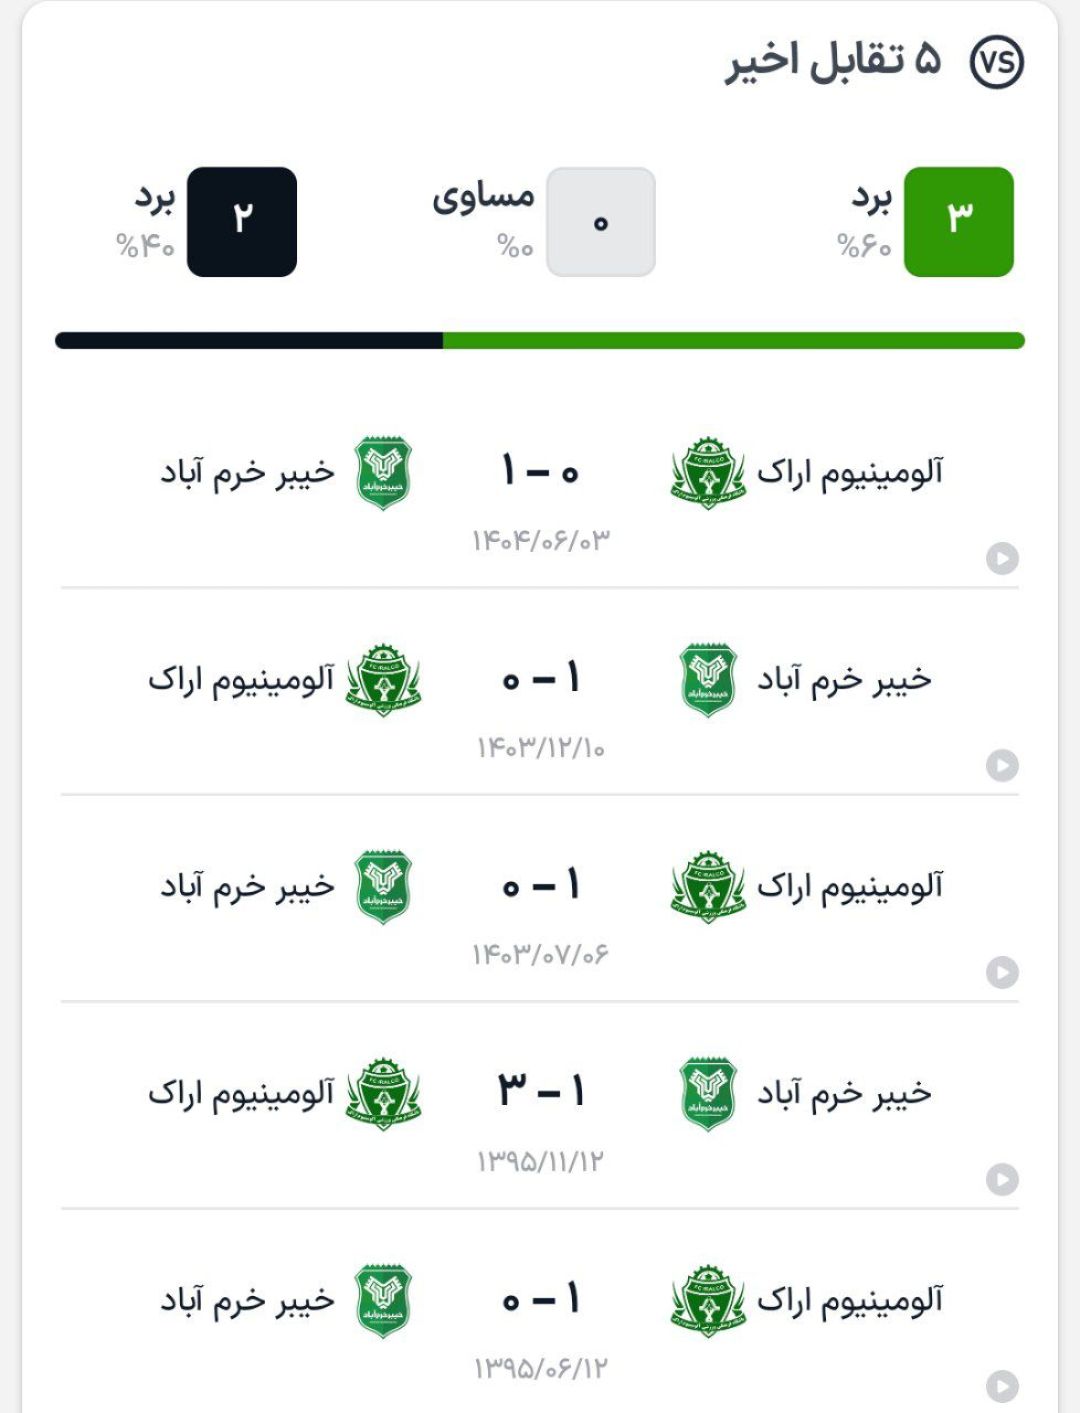Click the black box showing 2 wins

click(x=242, y=221)
